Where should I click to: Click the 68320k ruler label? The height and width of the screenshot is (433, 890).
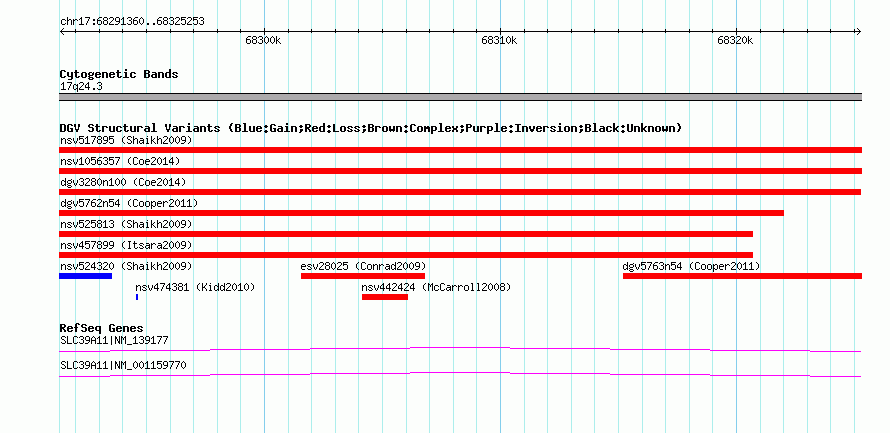click(735, 40)
